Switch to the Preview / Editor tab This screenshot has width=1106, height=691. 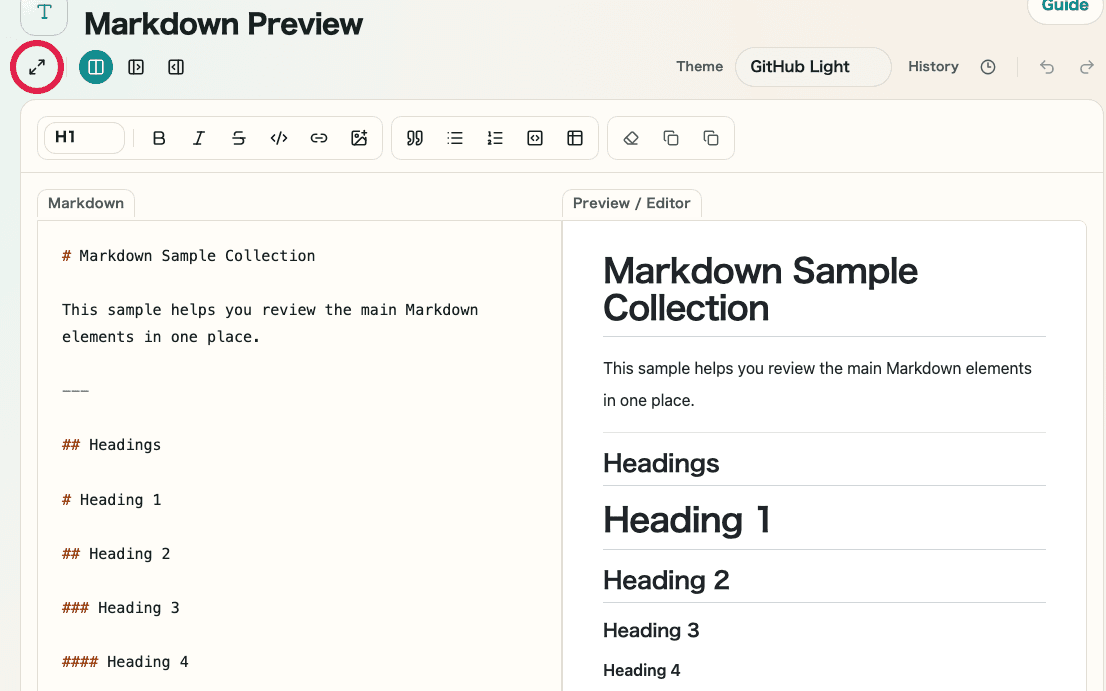631,203
